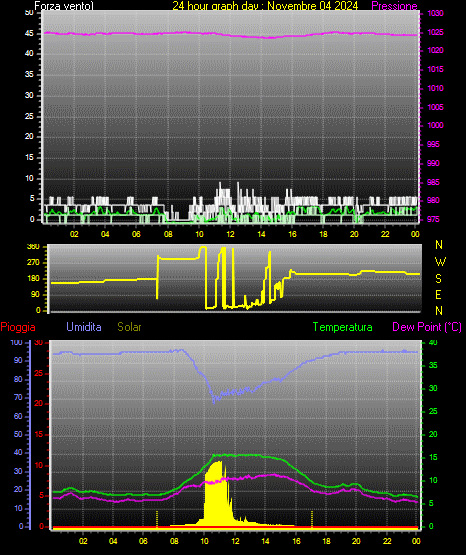
Task: Click the 'Dew Point (°C)' legend label
Action: click(x=427, y=327)
